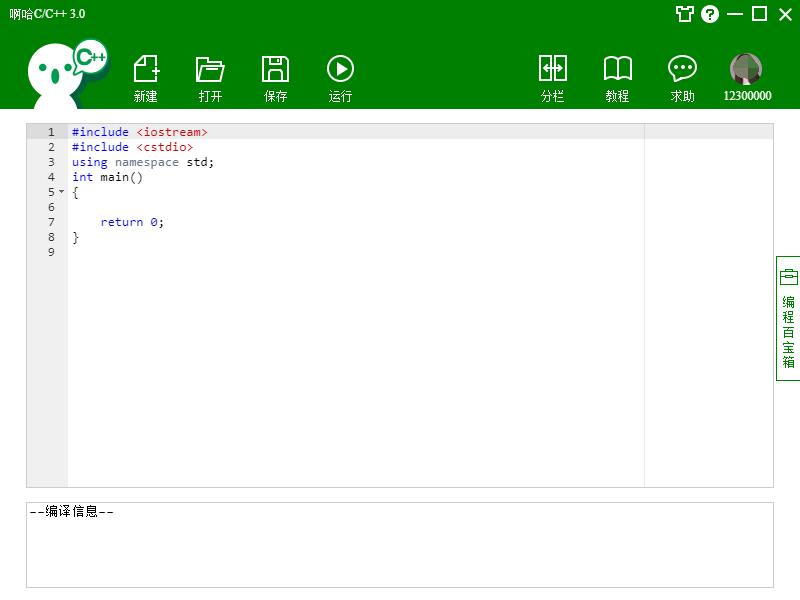Click line number 1 in gutter
The image size is (800, 600).
coord(51,132)
